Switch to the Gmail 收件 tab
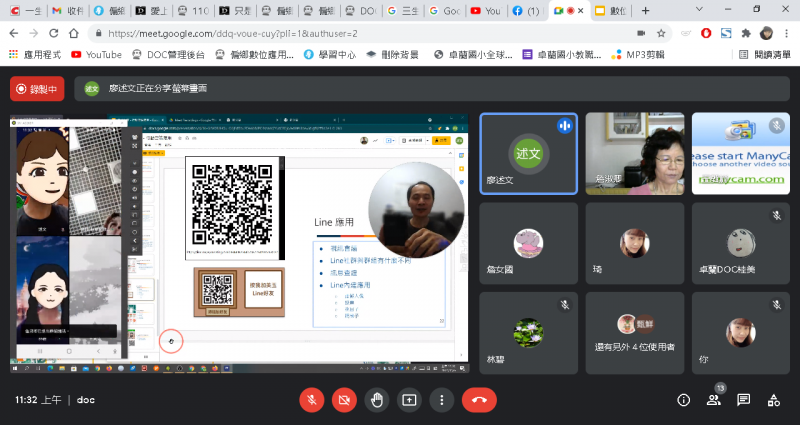800x425 pixels. pyautogui.click(x=68, y=10)
